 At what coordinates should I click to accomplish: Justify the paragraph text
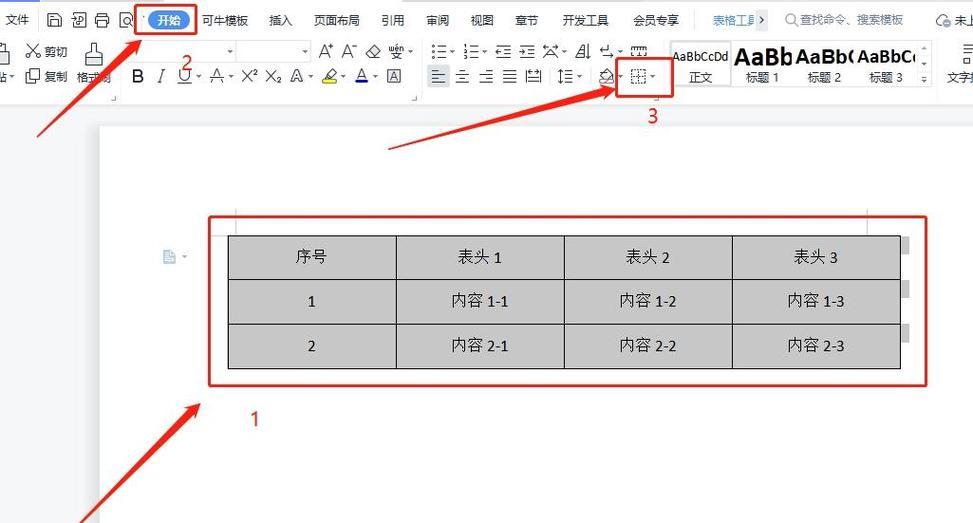pos(509,76)
